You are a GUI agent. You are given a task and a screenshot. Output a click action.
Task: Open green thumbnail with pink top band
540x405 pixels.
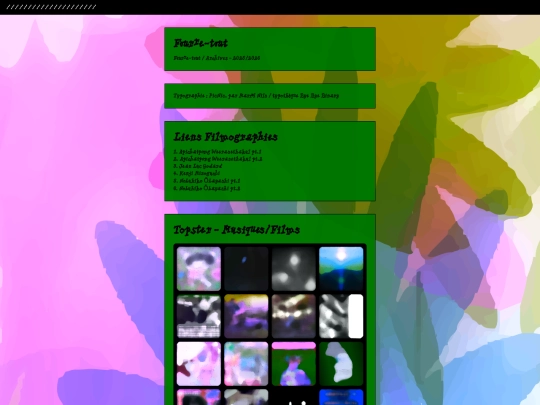tap(294, 364)
